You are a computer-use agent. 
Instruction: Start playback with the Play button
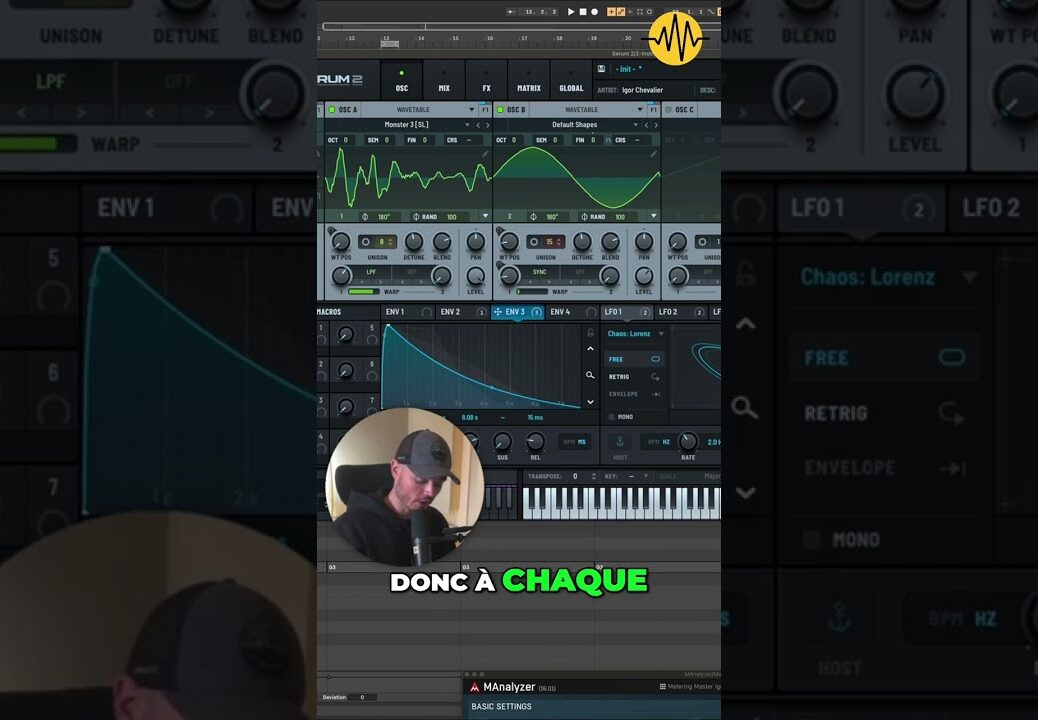tap(571, 12)
